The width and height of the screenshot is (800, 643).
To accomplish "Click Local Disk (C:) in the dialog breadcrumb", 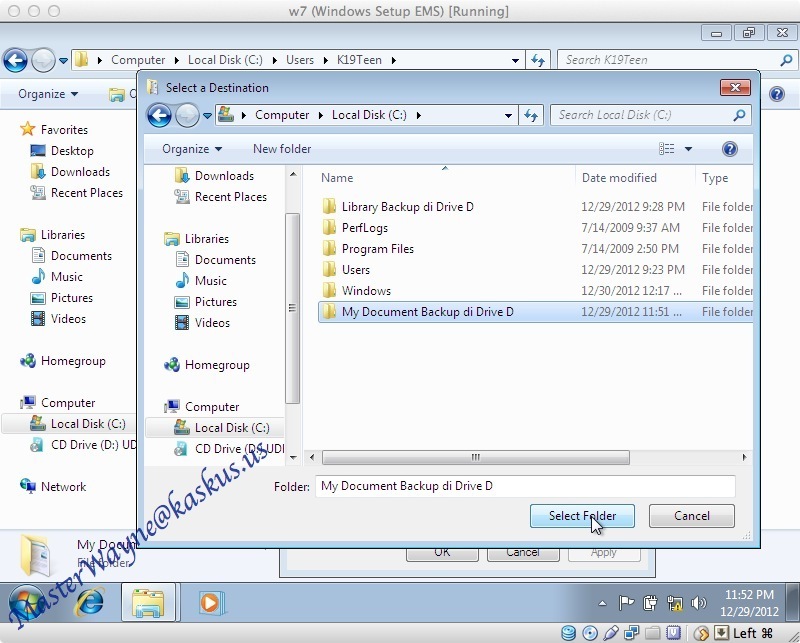I will tap(369, 115).
